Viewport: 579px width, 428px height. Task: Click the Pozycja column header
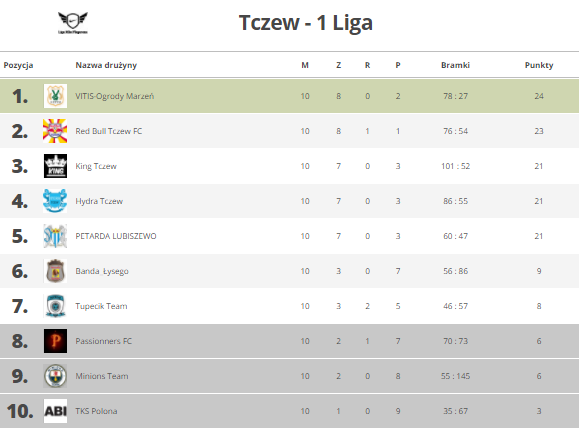coord(18,65)
